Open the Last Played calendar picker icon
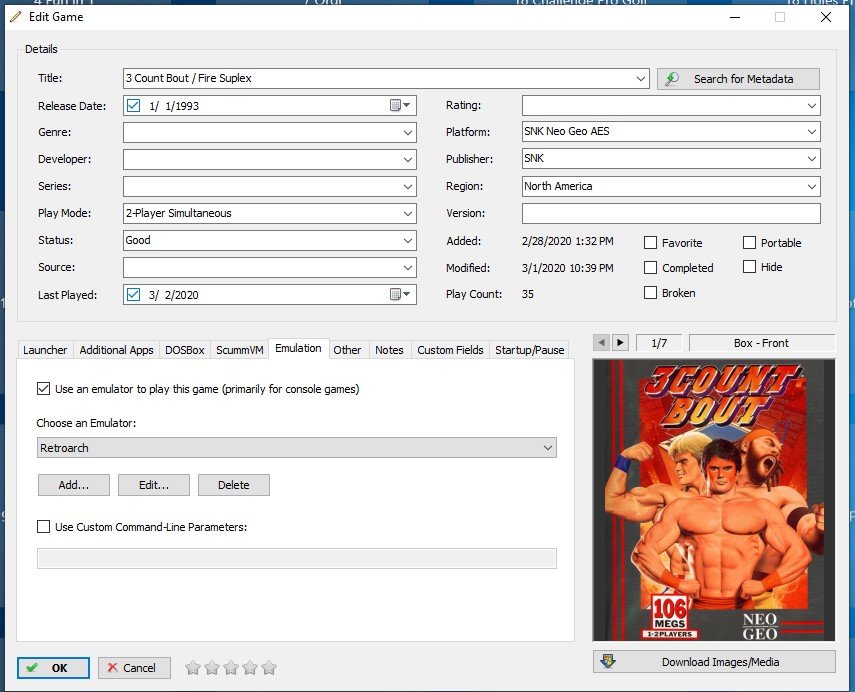Viewport: 855px width, 692px height. 400,294
